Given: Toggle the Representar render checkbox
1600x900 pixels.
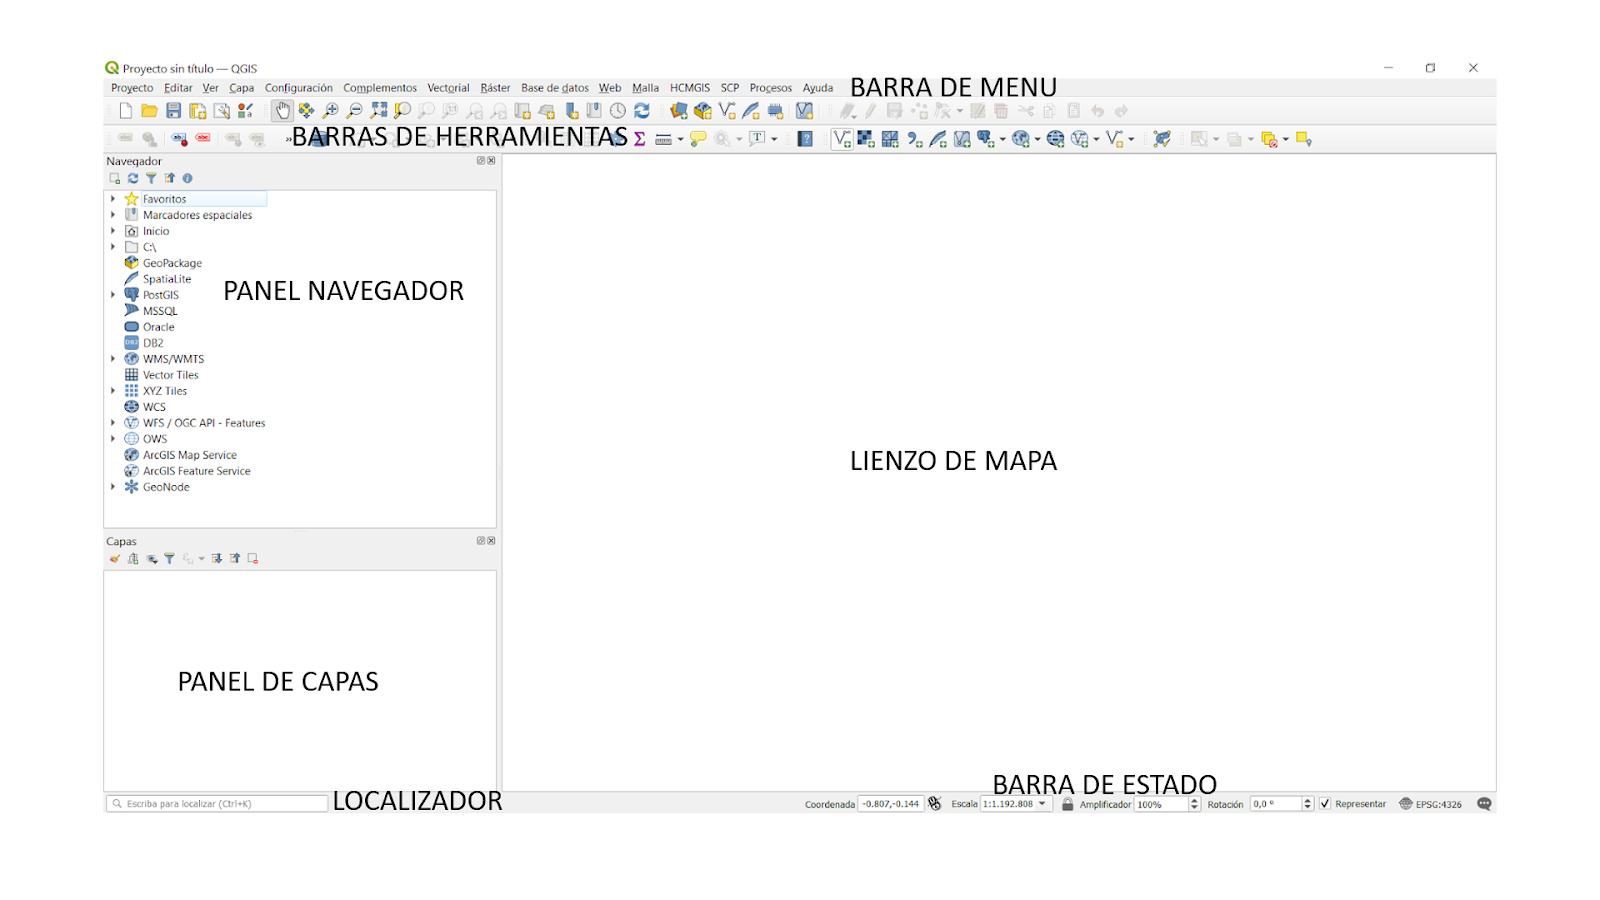Looking at the screenshot, I should tap(1325, 804).
